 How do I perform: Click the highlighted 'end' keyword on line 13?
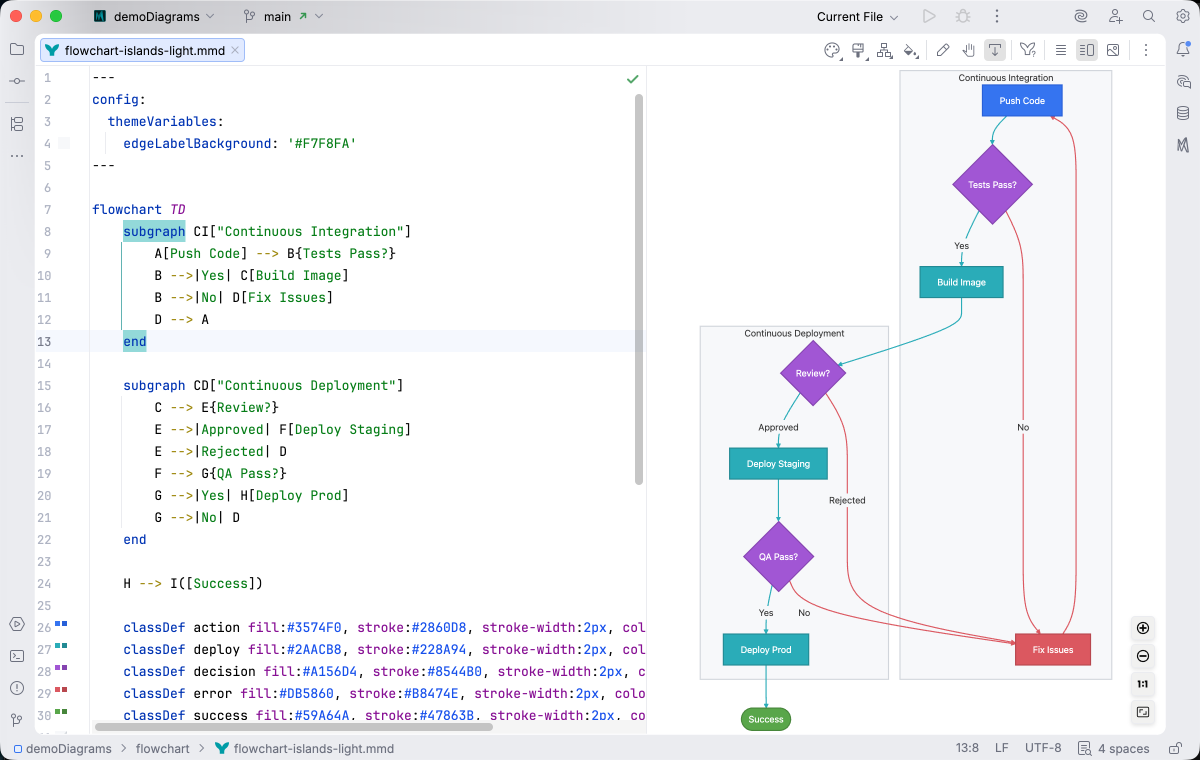(135, 341)
